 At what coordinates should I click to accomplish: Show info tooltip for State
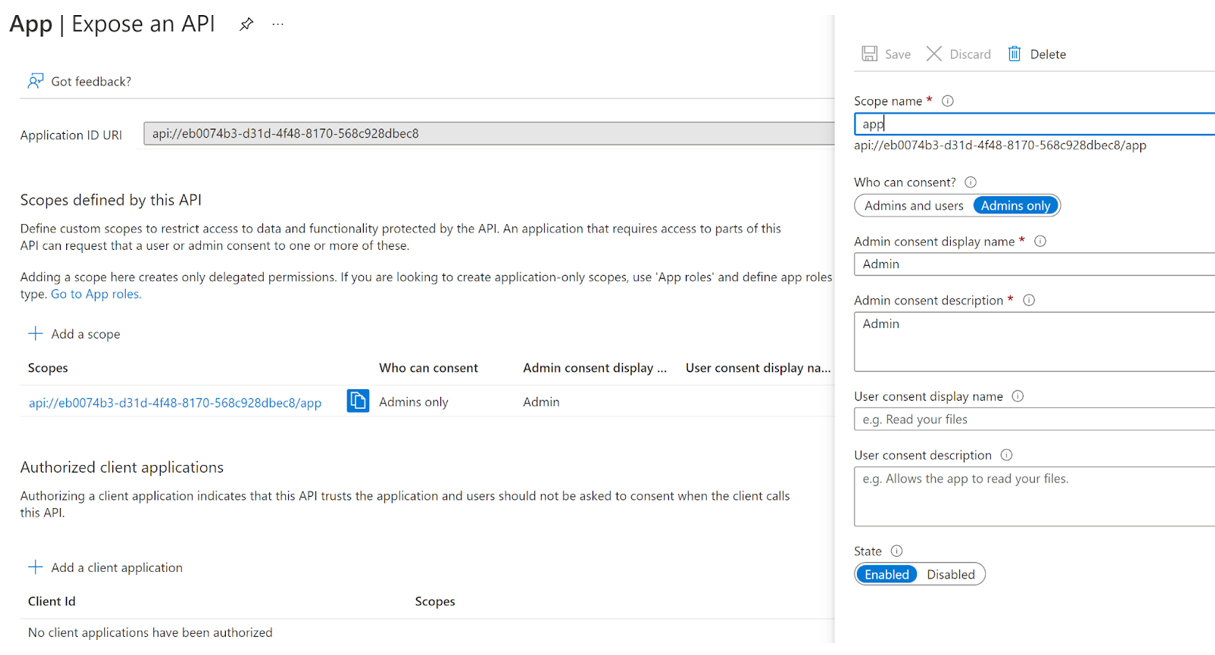coord(896,551)
